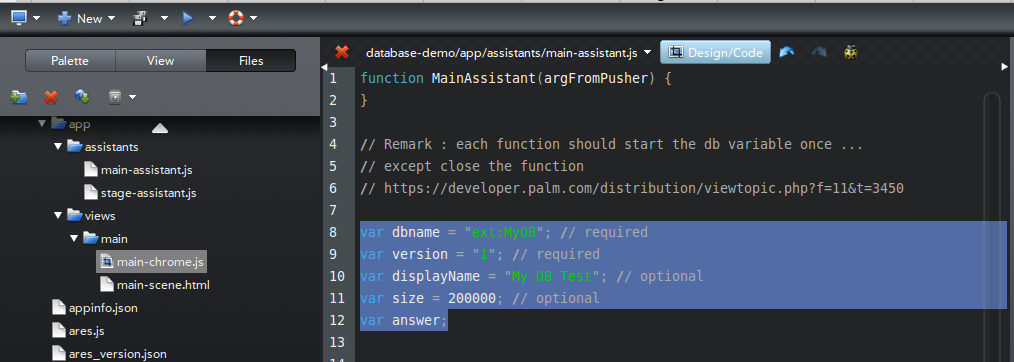The height and width of the screenshot is (362, 1014).
Task: Click the blue Run play icon
Action: point(188,18)
